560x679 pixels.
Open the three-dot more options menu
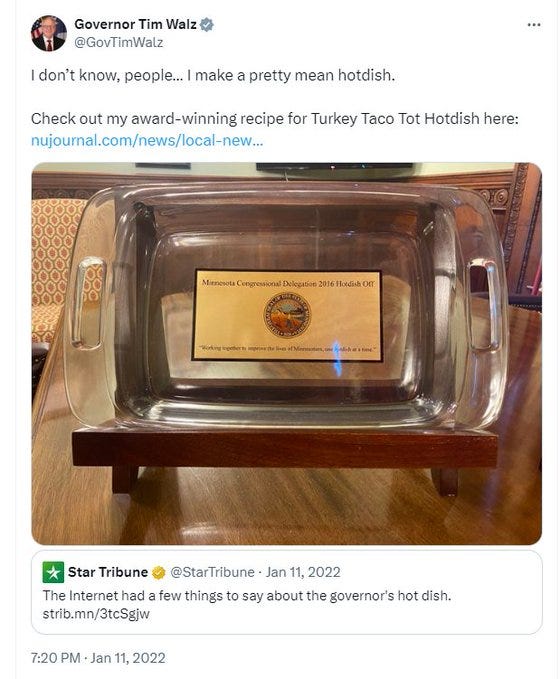(x=534, y=25)
